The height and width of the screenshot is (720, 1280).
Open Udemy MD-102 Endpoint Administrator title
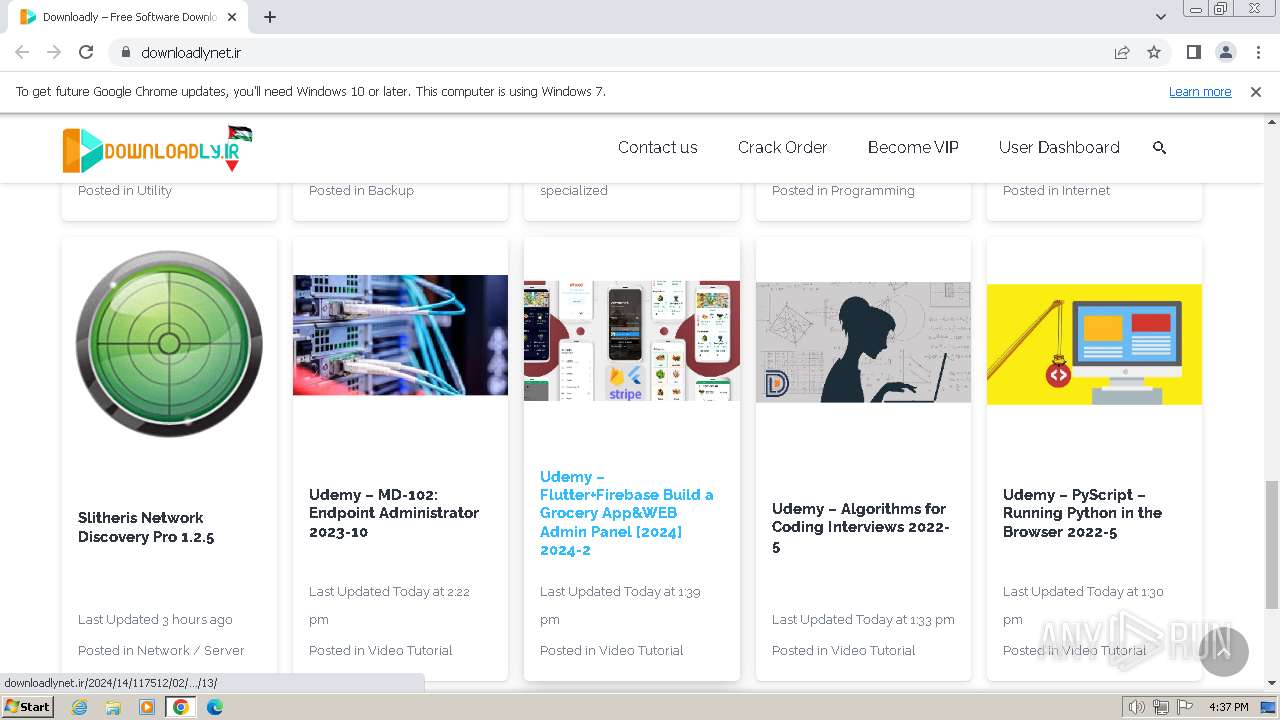tap(394, 513)
